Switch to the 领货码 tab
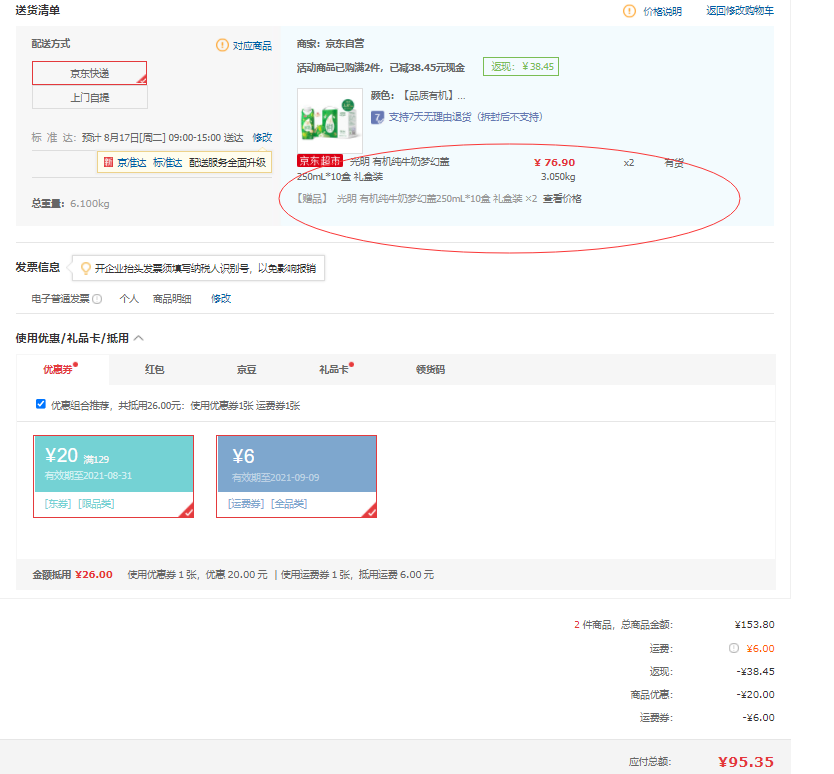This screenshot has height=774, width=834. pyautogui.click(x=430, y=369)
